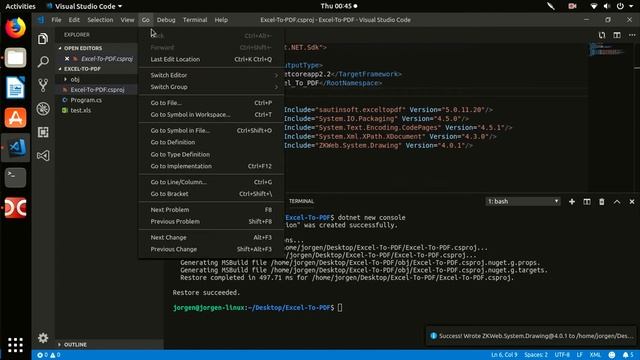Screen dimensions: 640x360
Task: Open notifications bell in status bar
Action: pos(628,355)
